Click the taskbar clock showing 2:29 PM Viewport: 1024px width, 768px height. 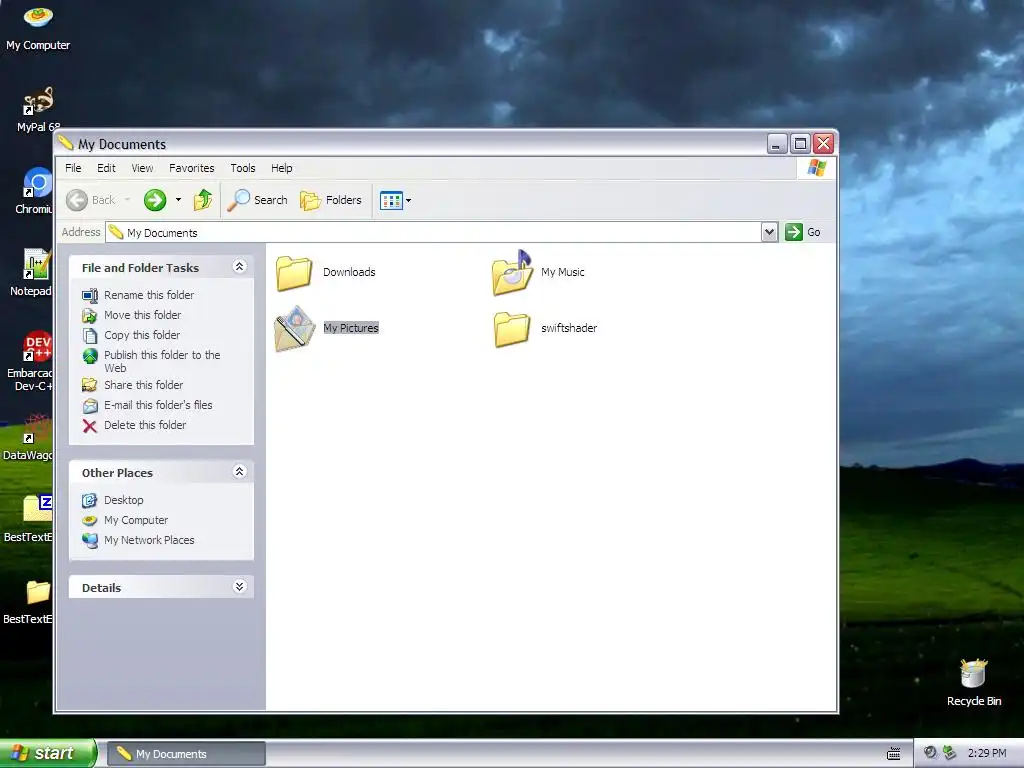click(987, 753)
